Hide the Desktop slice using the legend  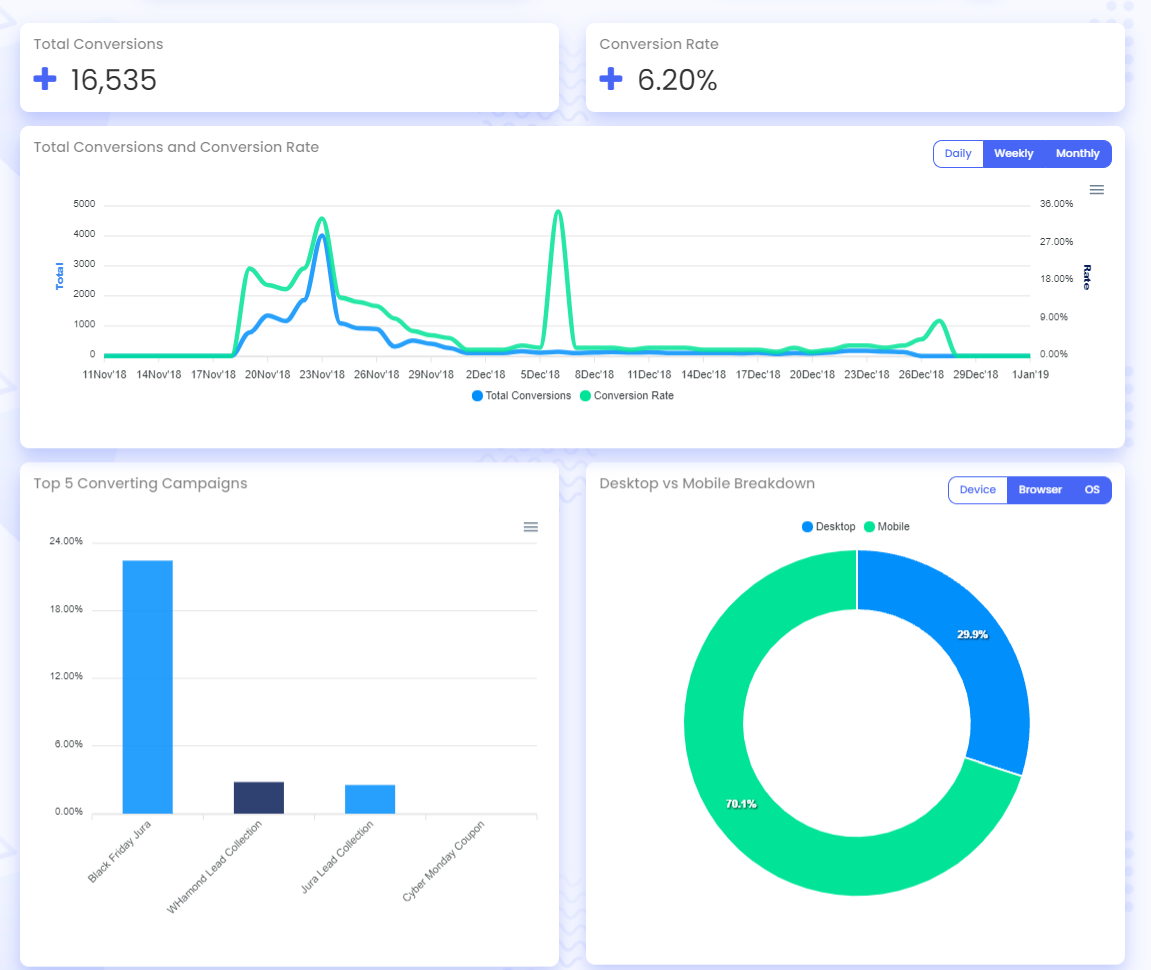point(828,526)
